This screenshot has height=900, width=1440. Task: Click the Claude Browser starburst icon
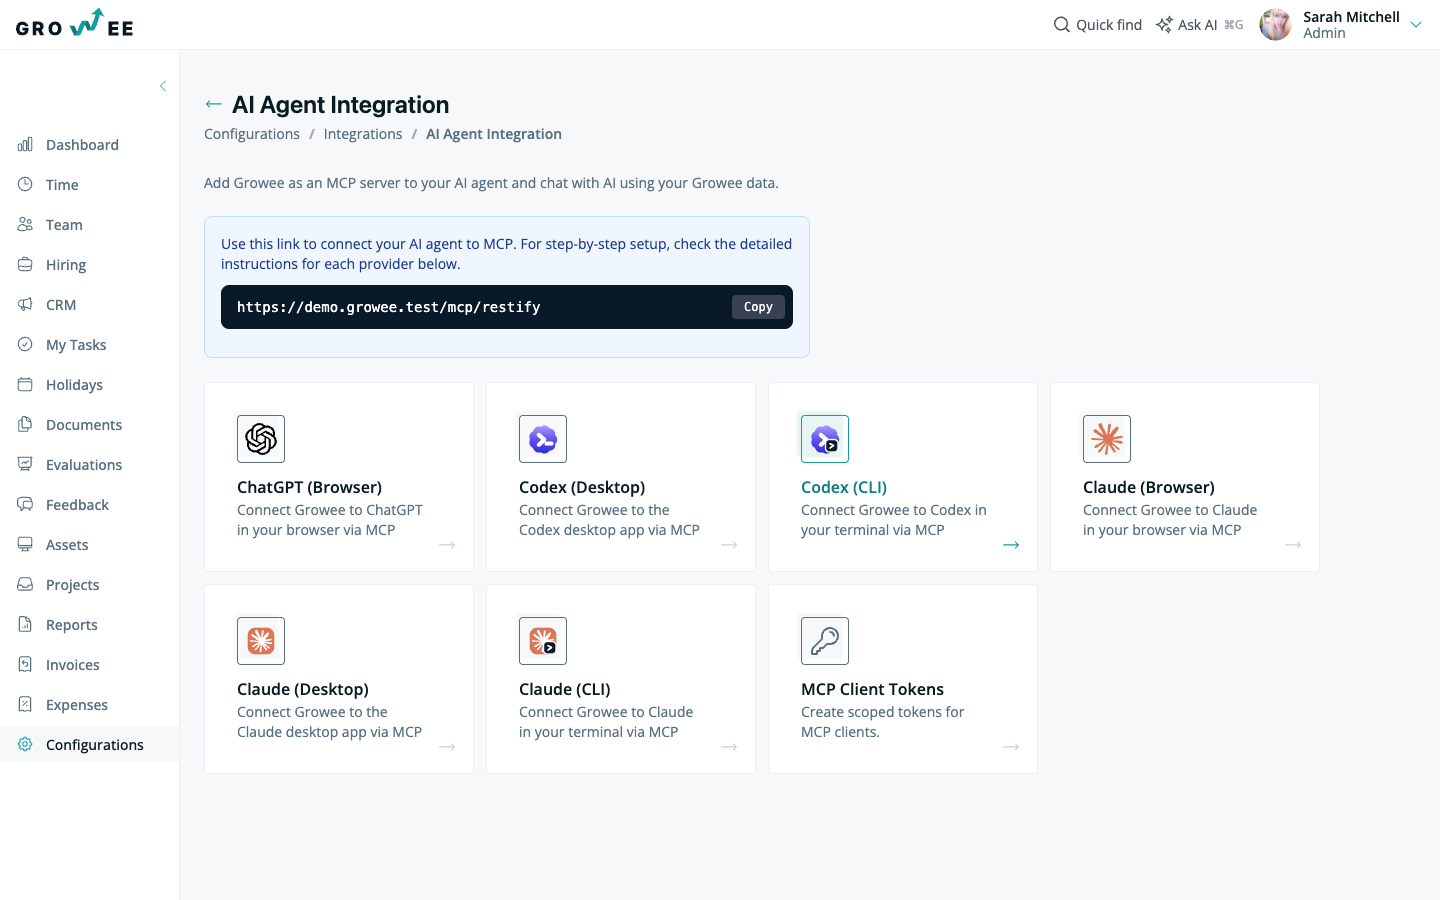(x=1107, y=439)
